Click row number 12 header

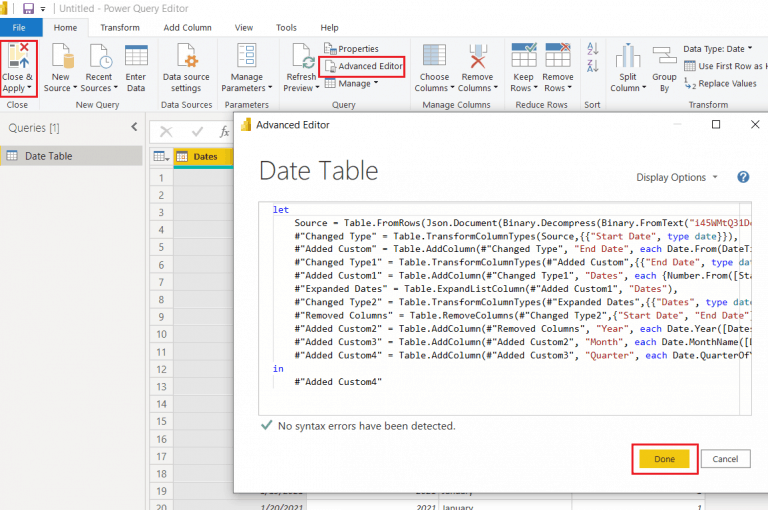pyautogui.click(x=161, y=369)
